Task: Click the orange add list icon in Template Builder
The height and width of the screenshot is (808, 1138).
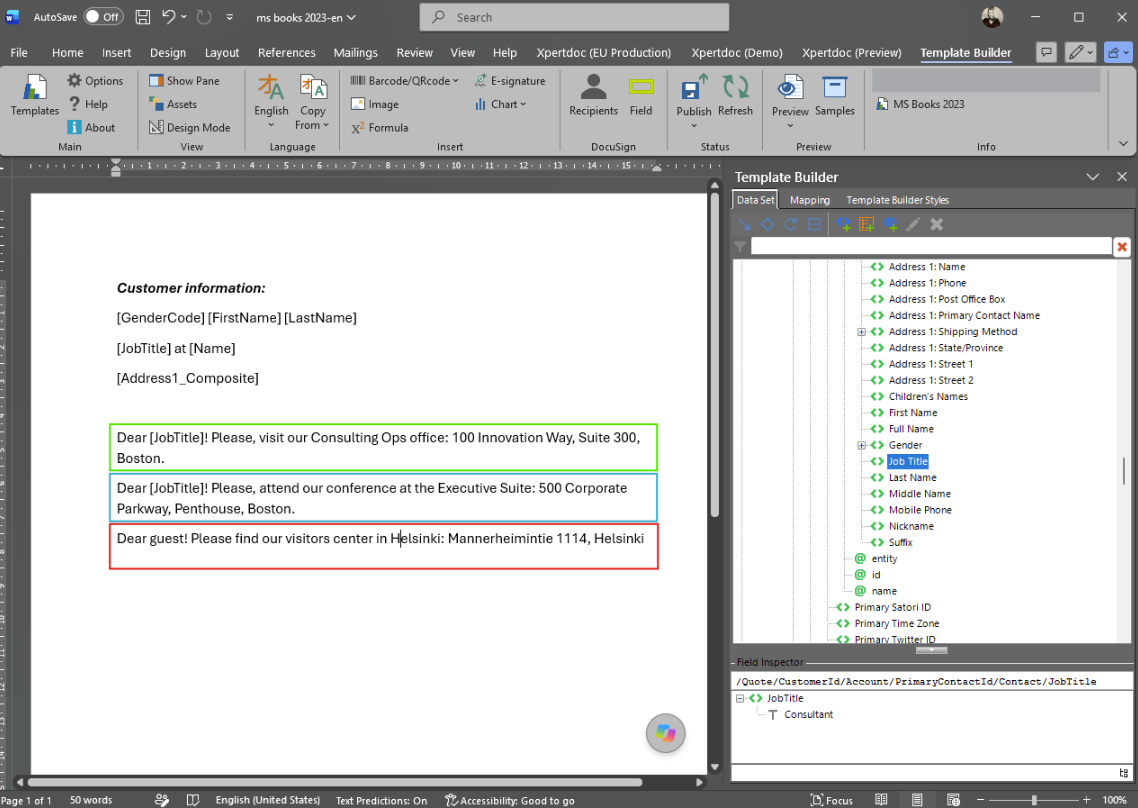Action: pyautogui.click(x=867, y=224)
